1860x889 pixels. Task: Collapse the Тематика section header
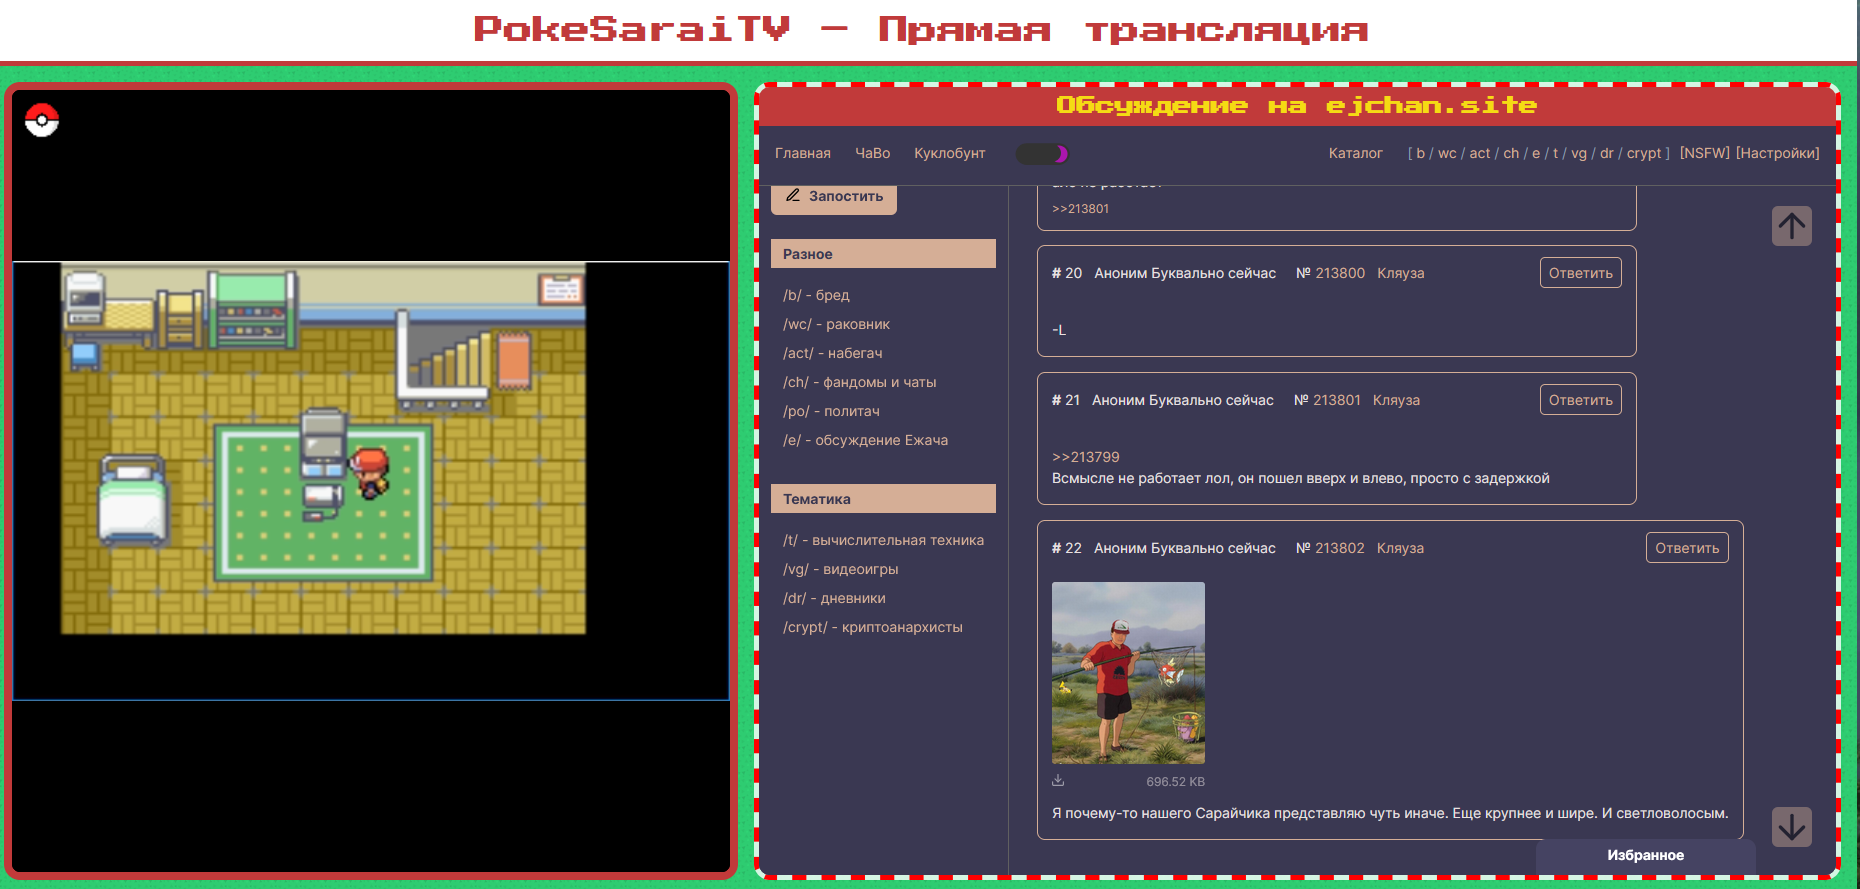883,499
